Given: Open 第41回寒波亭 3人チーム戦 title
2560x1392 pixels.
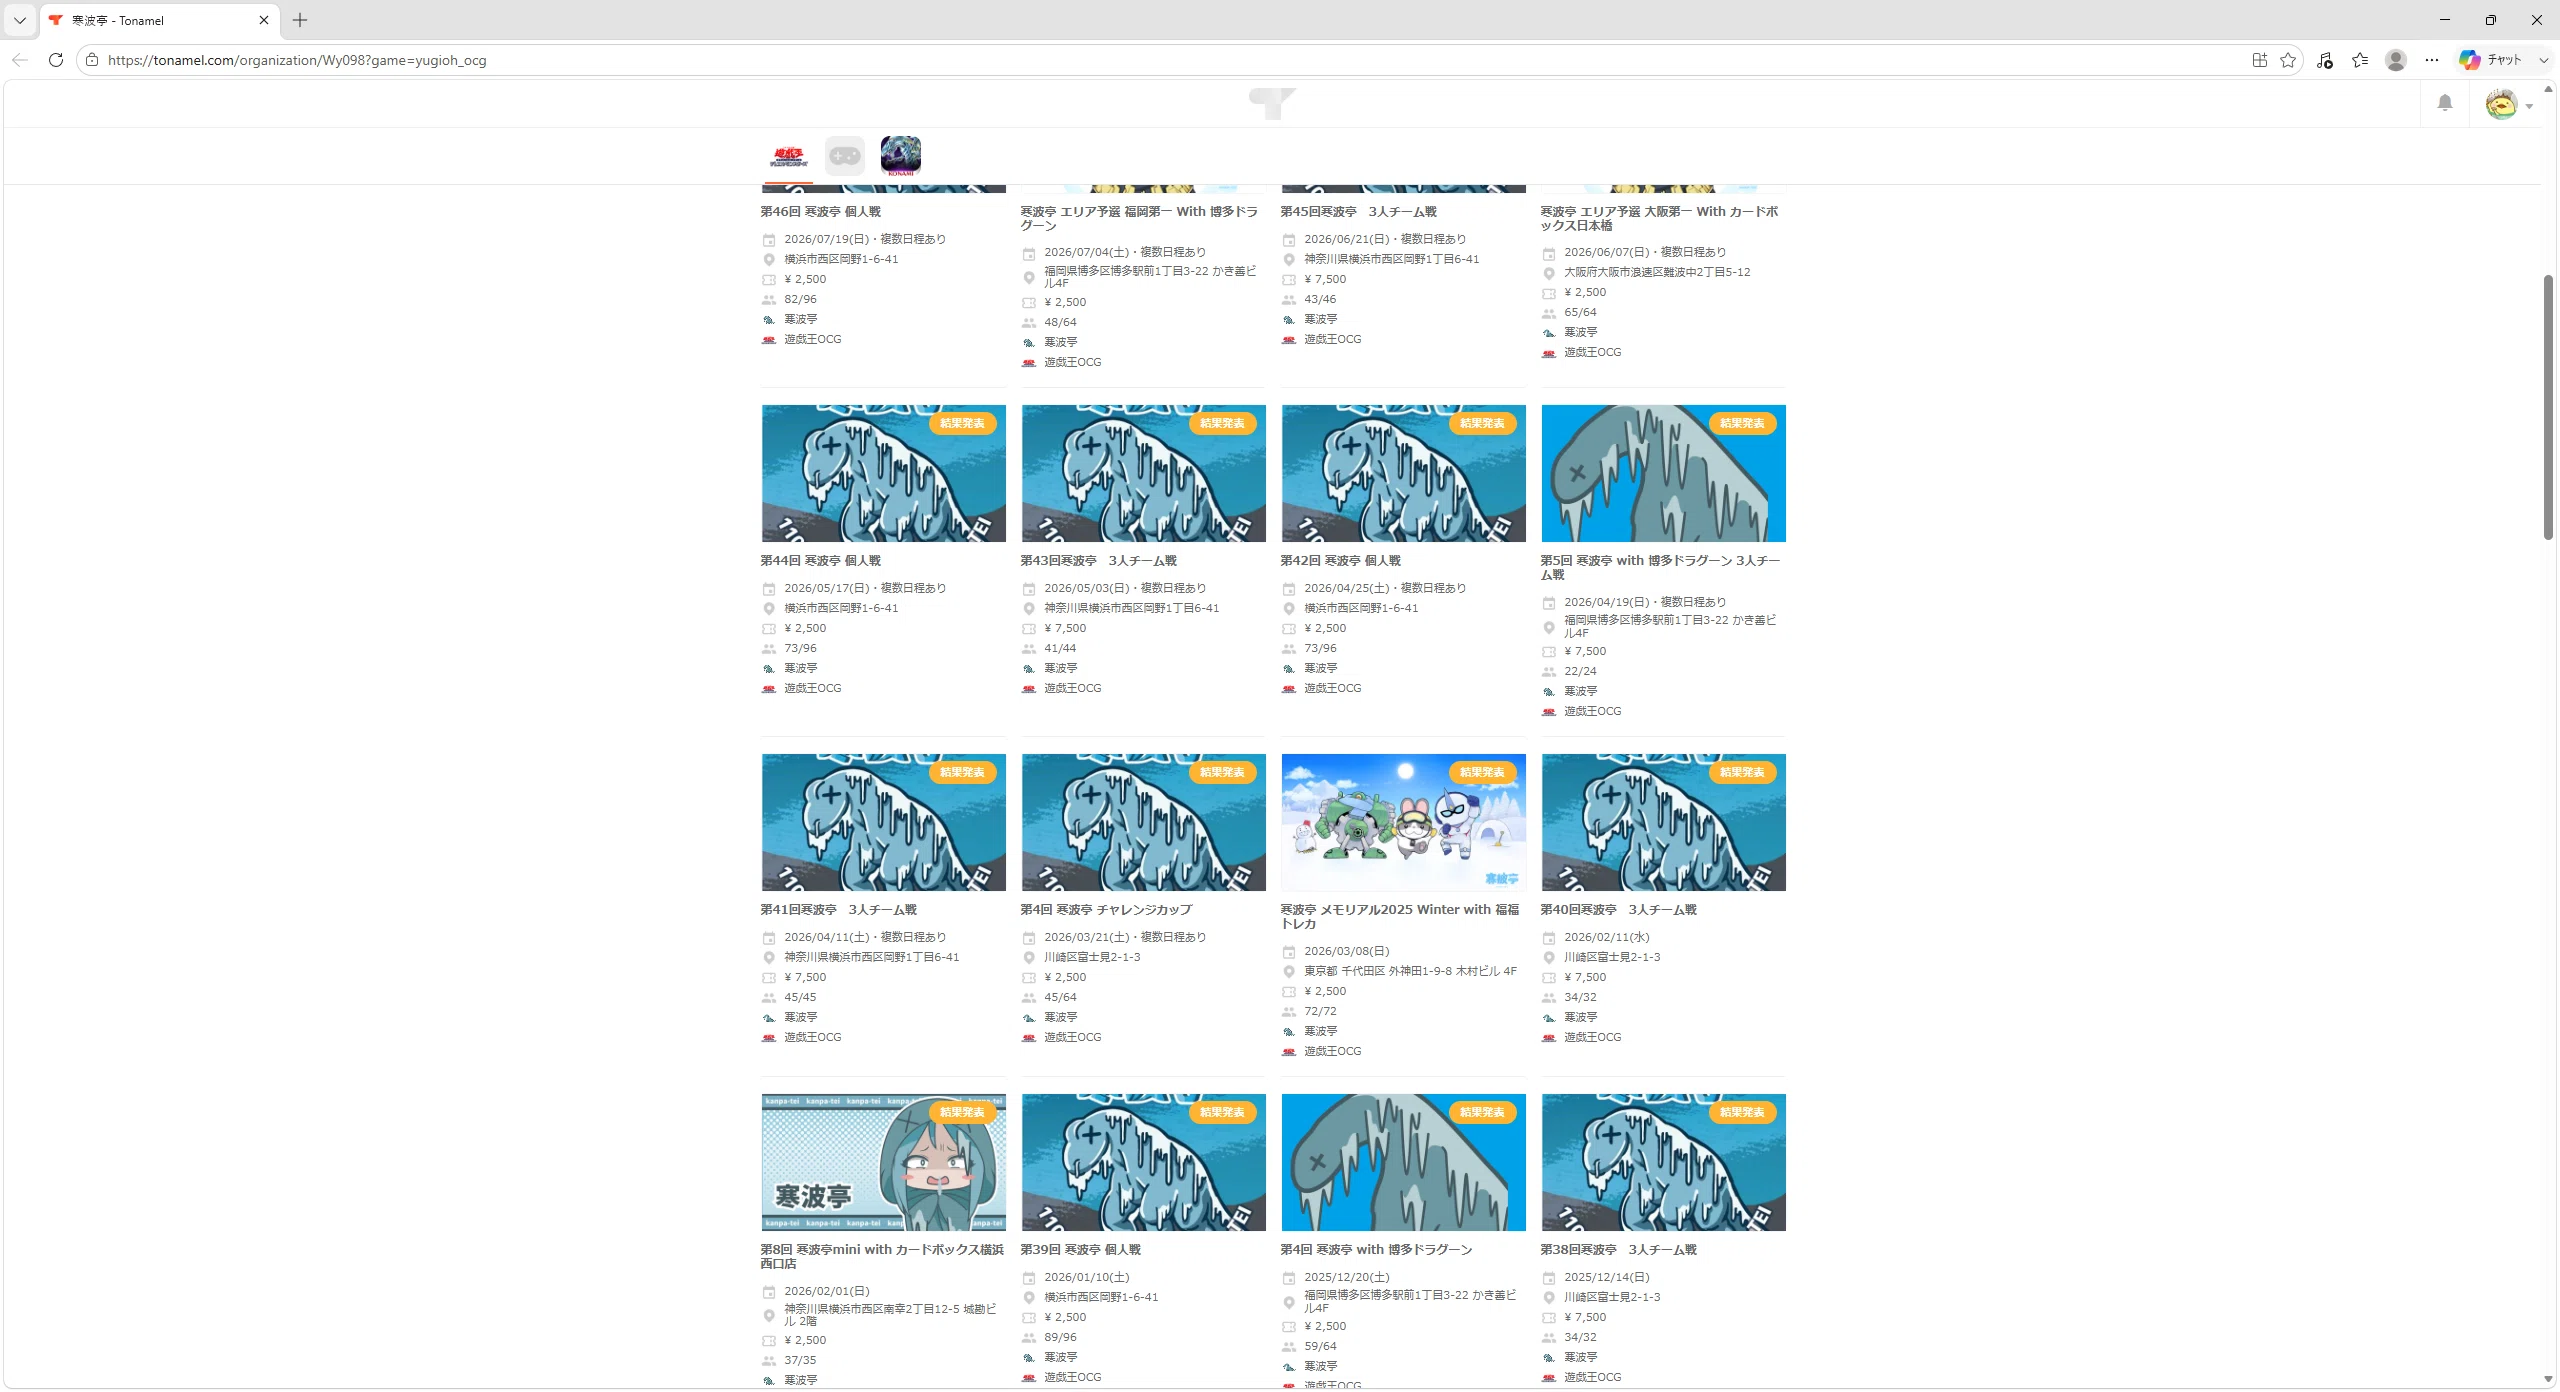Looking at the screenshot, I should click(838, 910).
